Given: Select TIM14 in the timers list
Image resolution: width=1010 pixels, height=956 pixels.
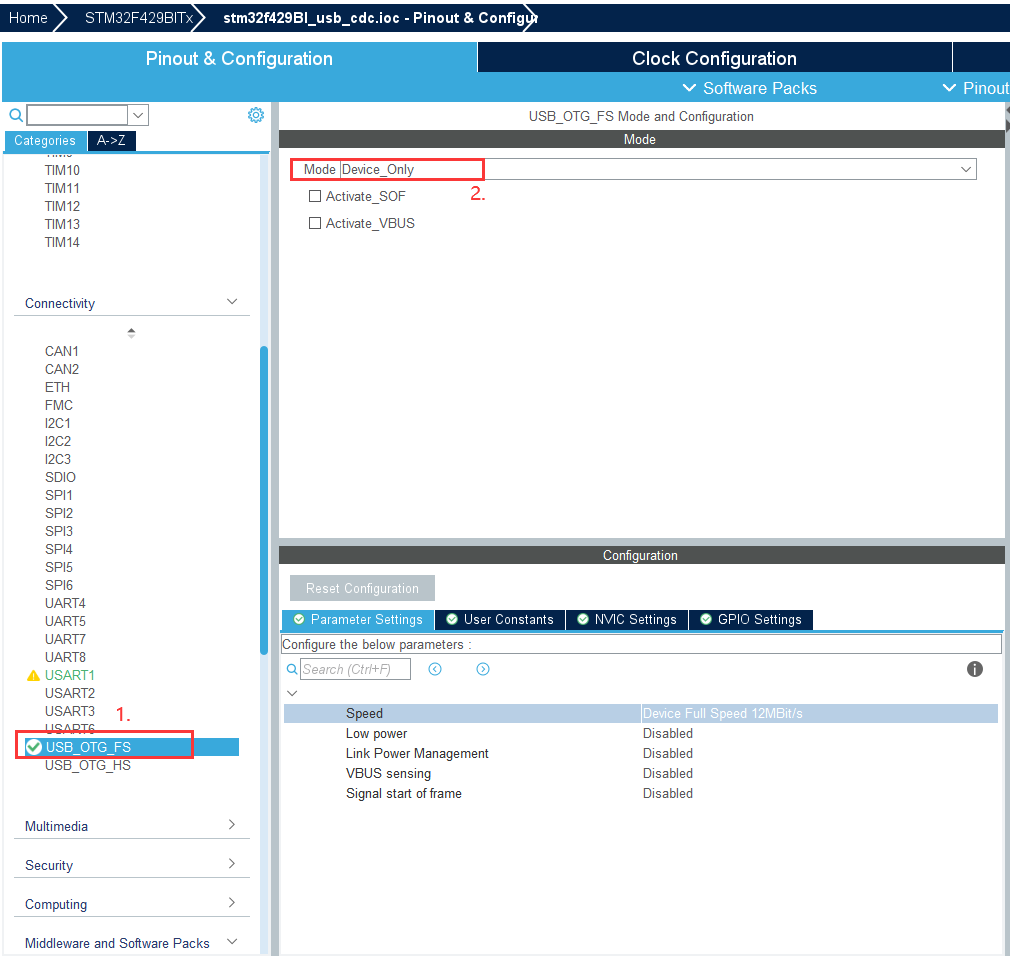Looking at the screenshot, I should click(62, 242).
